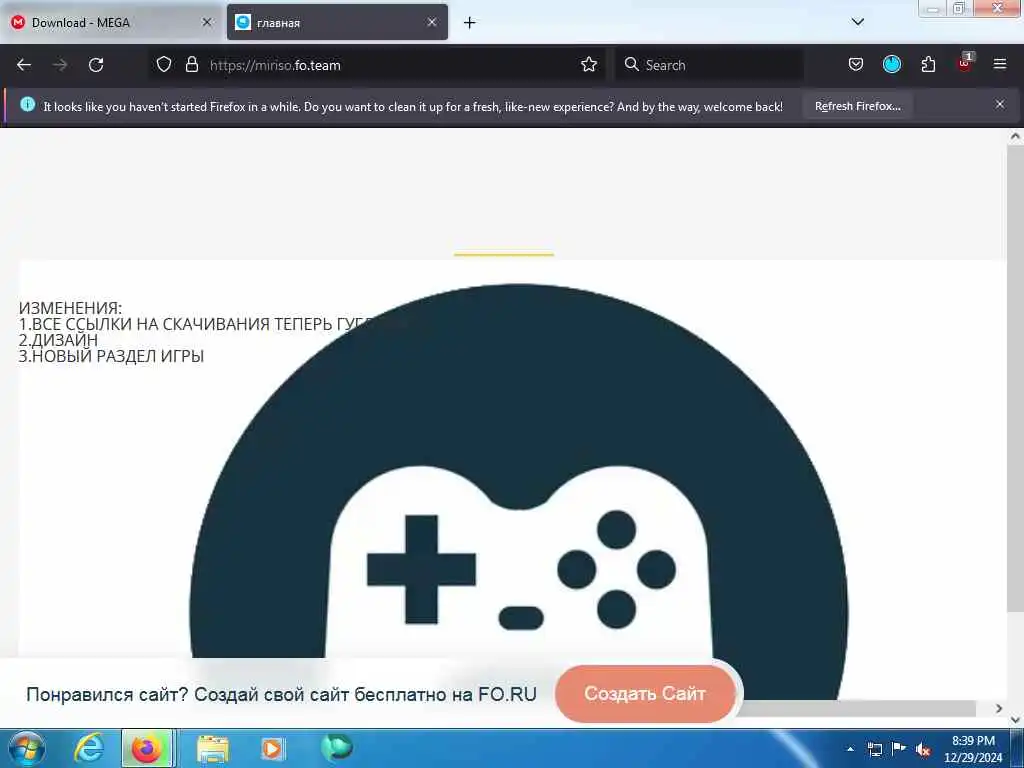Click the Refresh Firefox button
This screenshot has height=768, width=1024.
(857, 106)
